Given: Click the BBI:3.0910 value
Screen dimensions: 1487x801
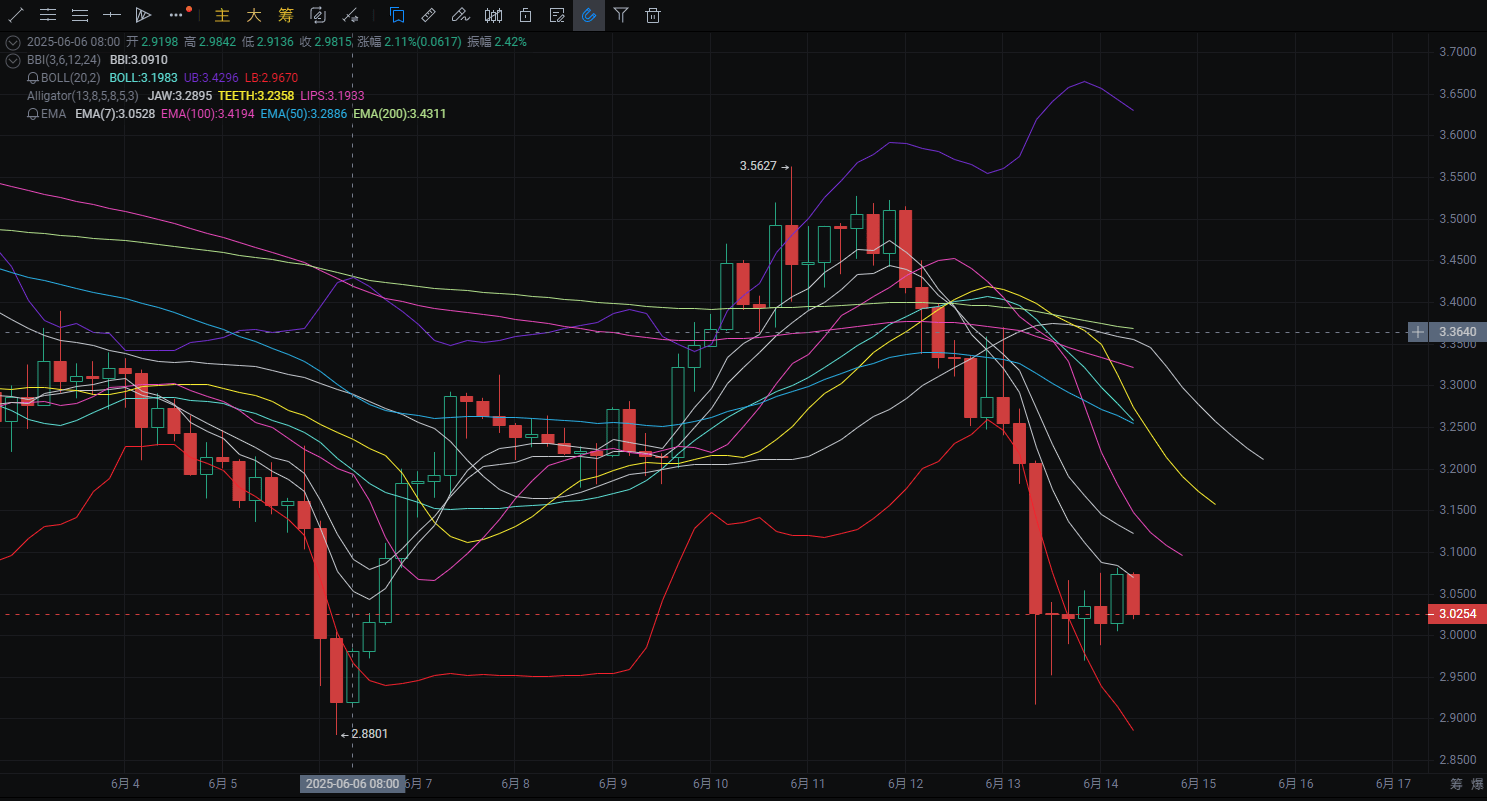Looking at the screenshot, I should [139, 60].
